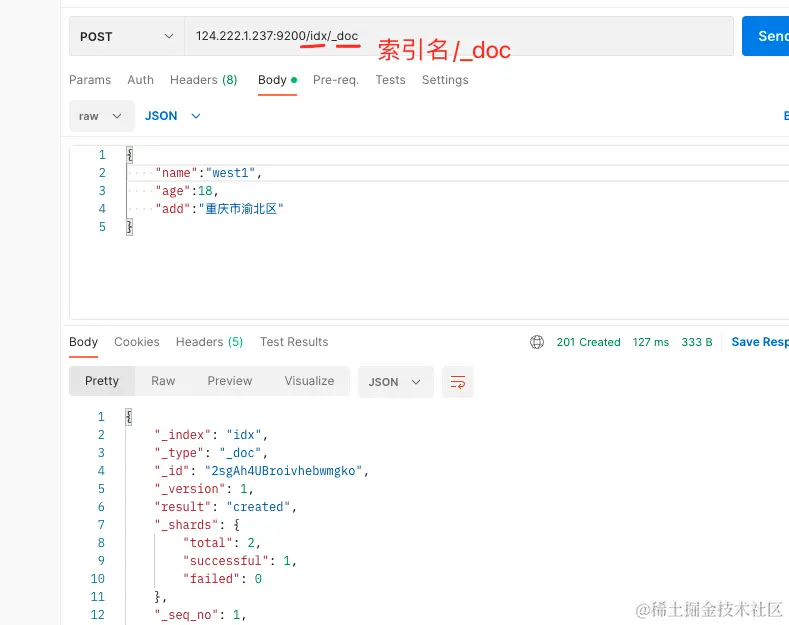Select the Raw response view
The width and height of the screenshot is (789, 625).
click(164, 381)
